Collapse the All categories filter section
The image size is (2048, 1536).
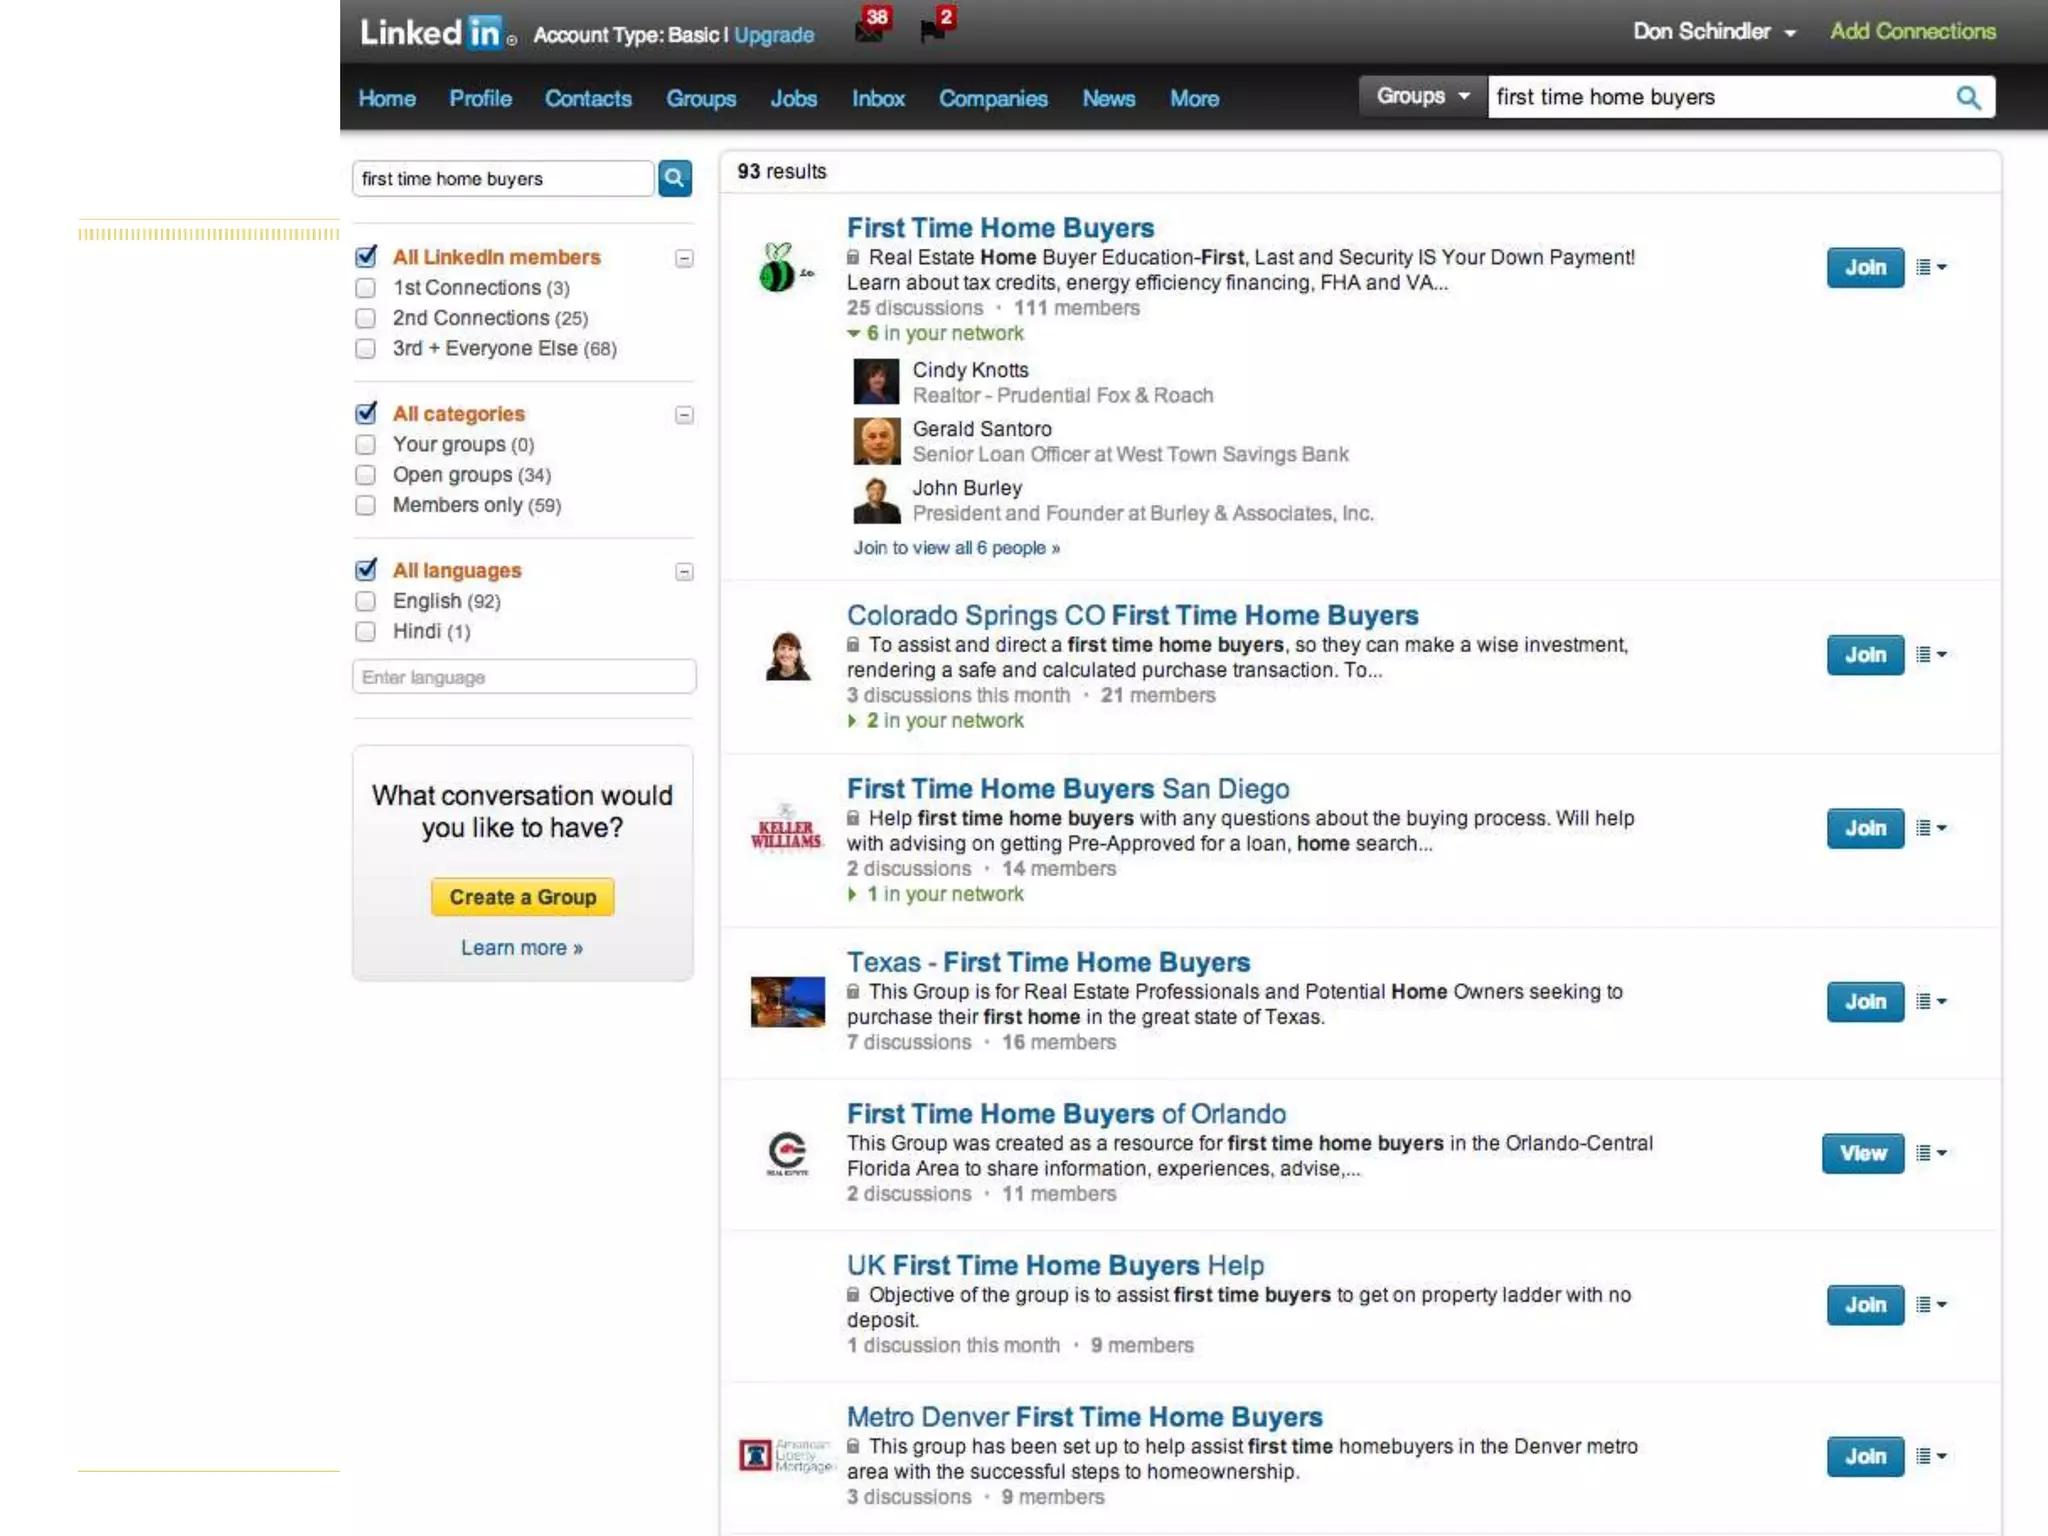684,415
